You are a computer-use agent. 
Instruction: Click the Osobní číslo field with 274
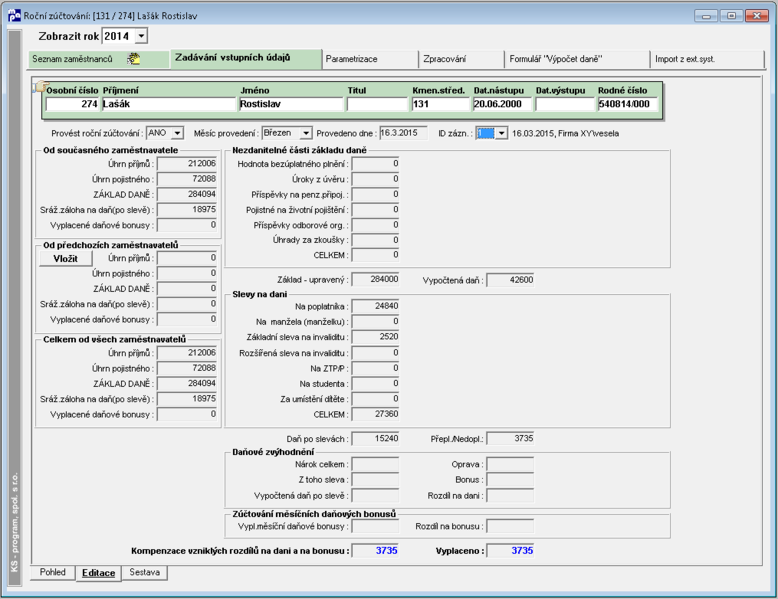point(72,104)
